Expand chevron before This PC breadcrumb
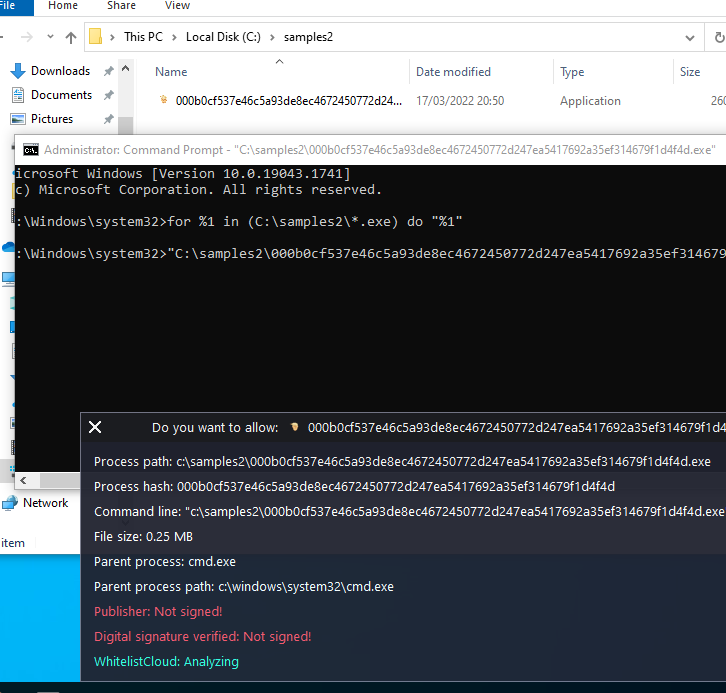Image resolution: width=726 pixels, height=693 pixels. tap(112, 37)
